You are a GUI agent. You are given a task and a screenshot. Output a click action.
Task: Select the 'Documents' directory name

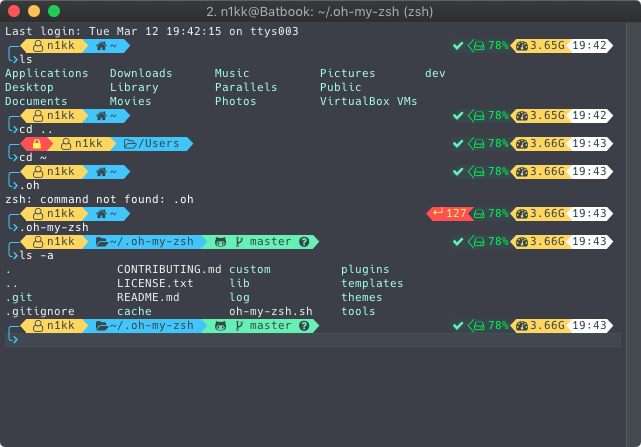36,101
